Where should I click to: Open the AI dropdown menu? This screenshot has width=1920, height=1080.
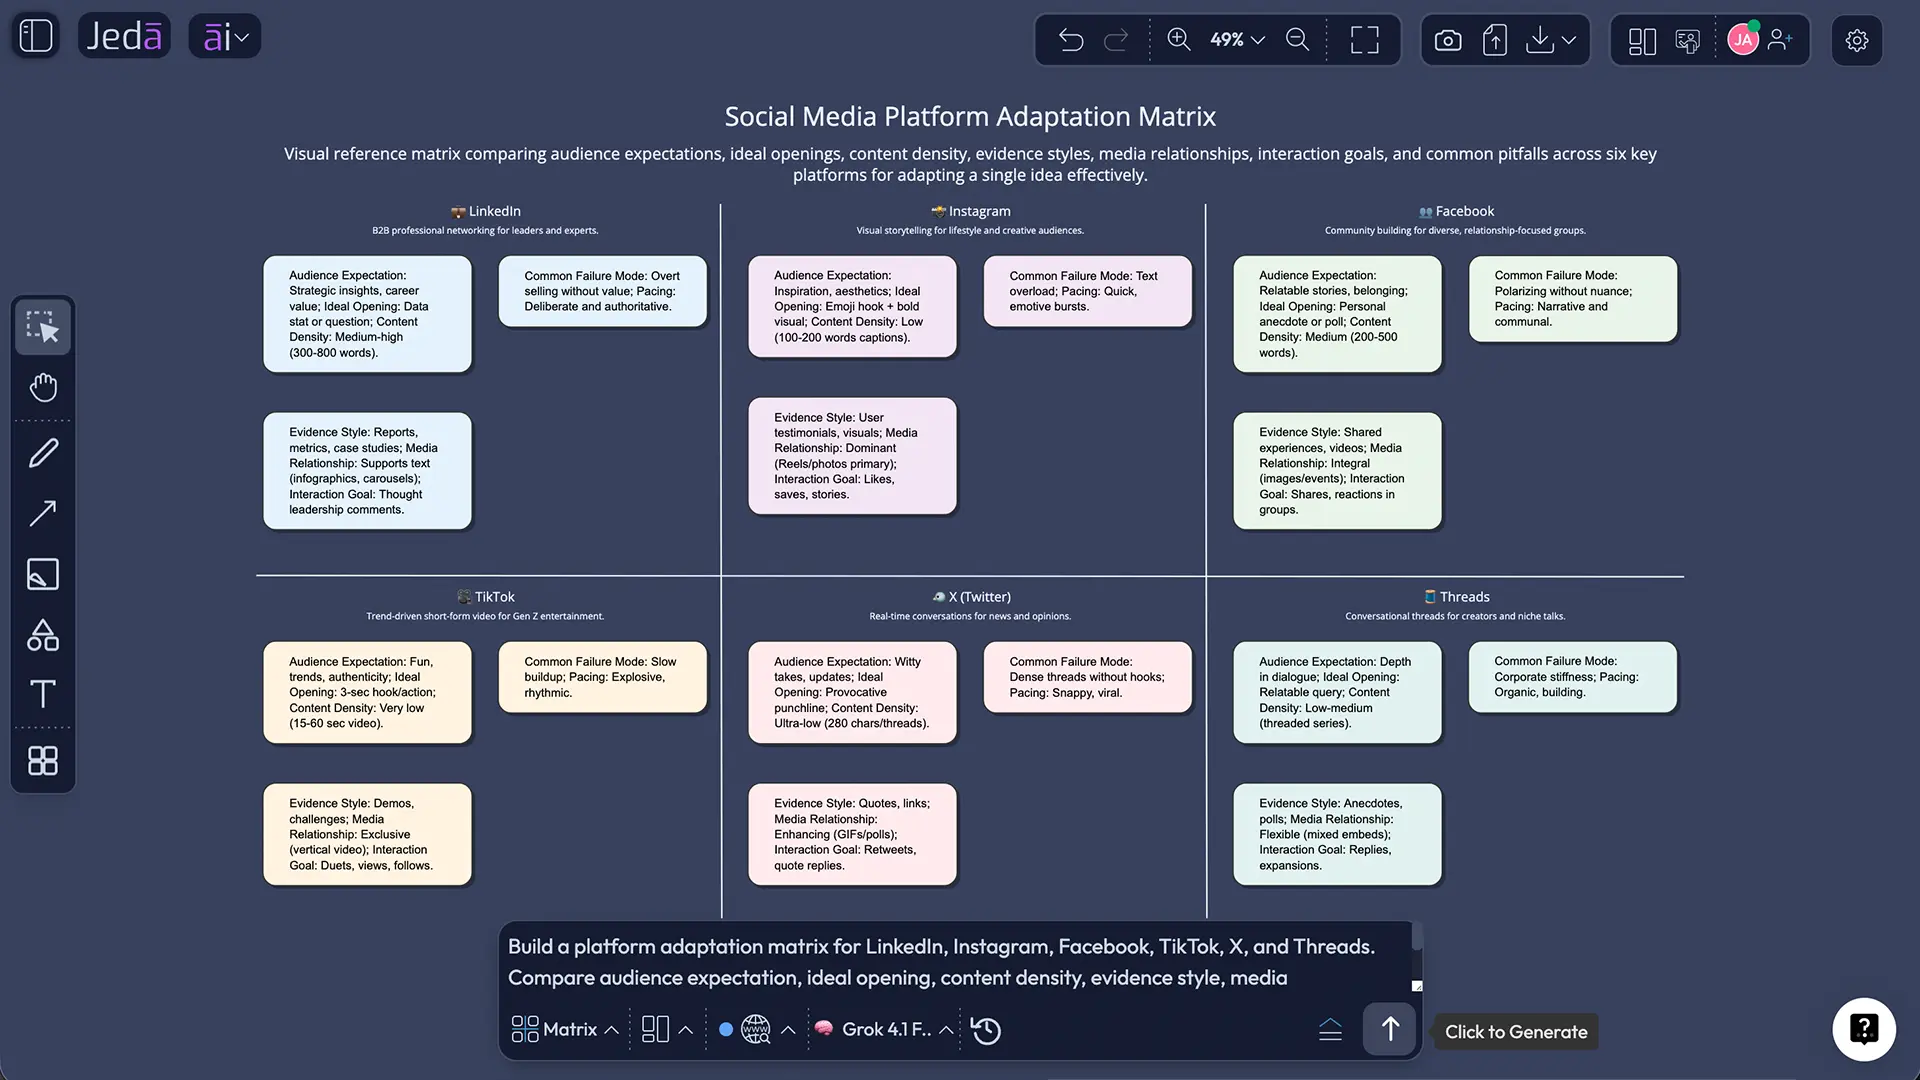[225, 36]
